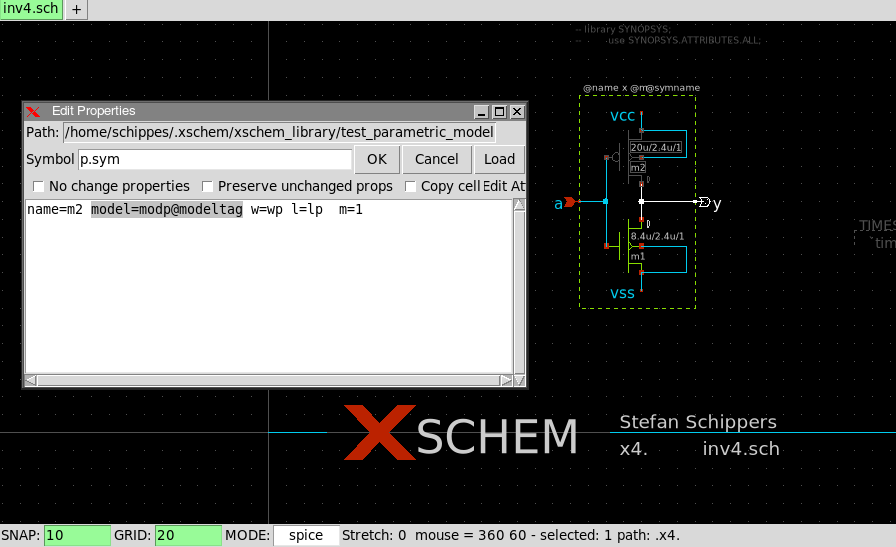Image resolution: width=896 pixels, height=547 pixels.
Task: Switch to the inv4.sch tab
Action: [31, 9]
